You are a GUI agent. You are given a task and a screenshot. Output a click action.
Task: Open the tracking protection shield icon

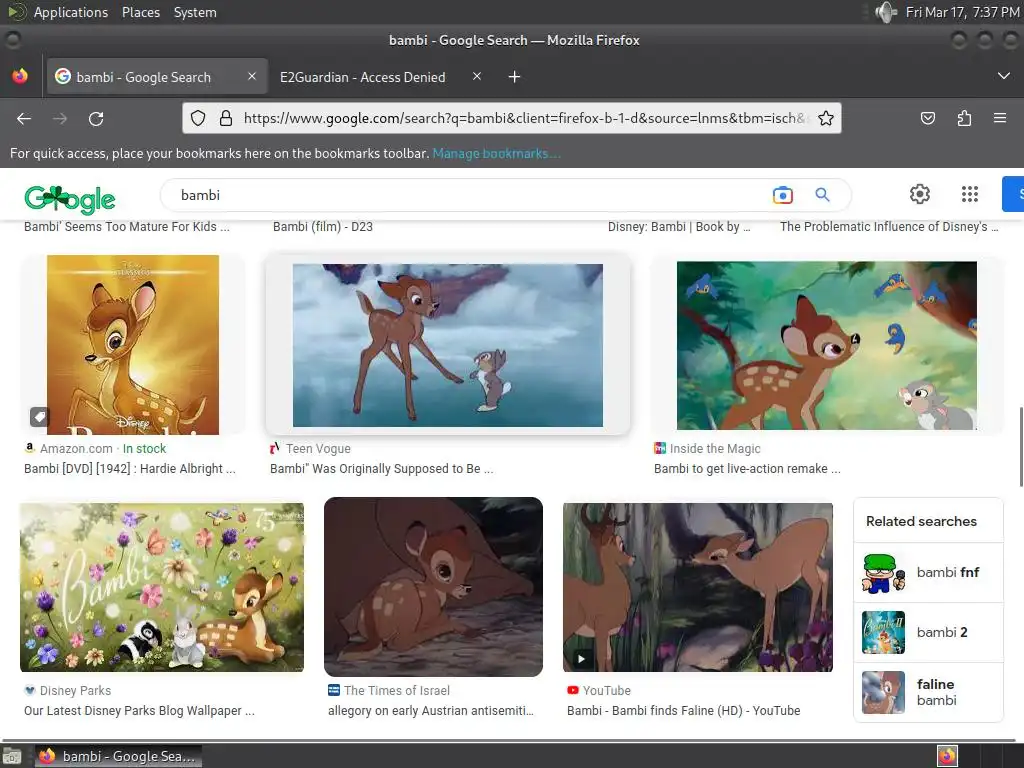pyautogui.click(x=198, y=118)
